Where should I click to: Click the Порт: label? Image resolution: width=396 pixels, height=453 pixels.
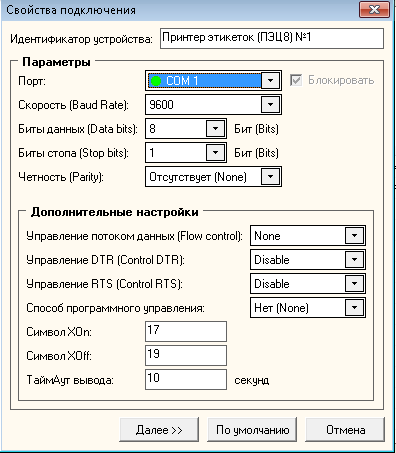click(x=32, y=81)
